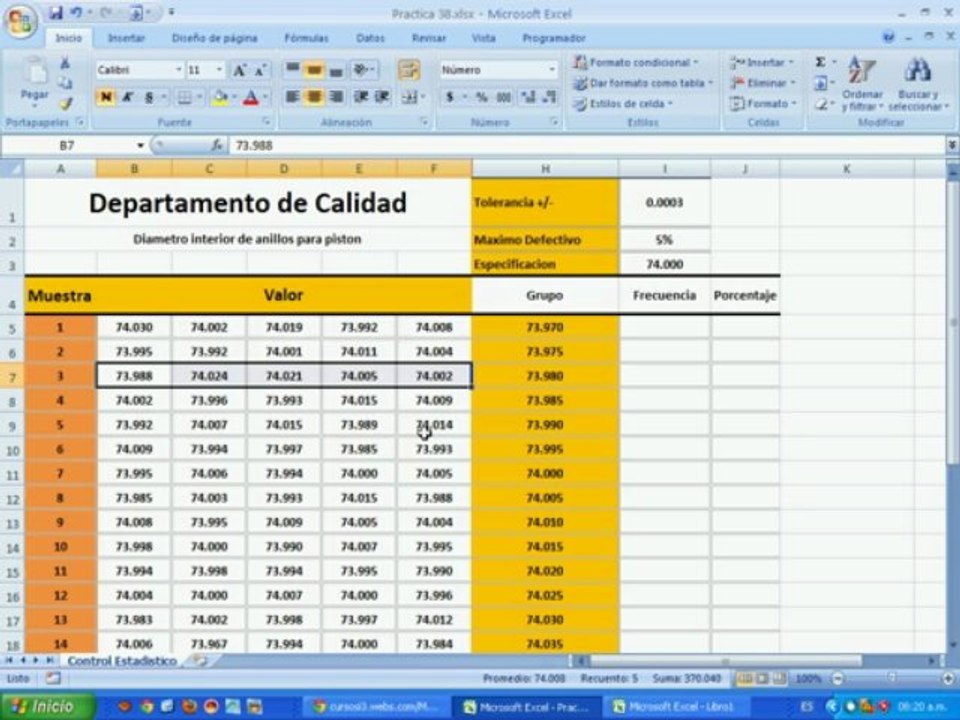Apply thousands separator style (000)
The image size is (960, 720).
coord(504,97)
